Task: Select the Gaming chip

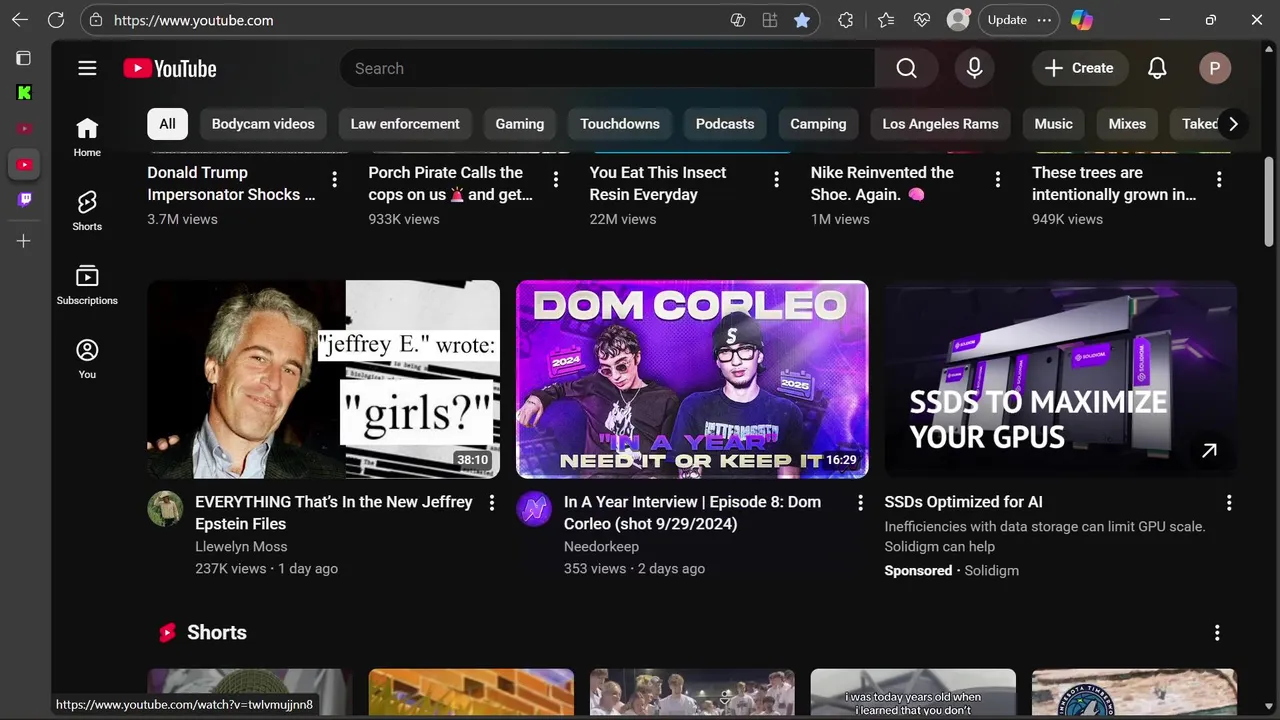Action: [520, 124]
